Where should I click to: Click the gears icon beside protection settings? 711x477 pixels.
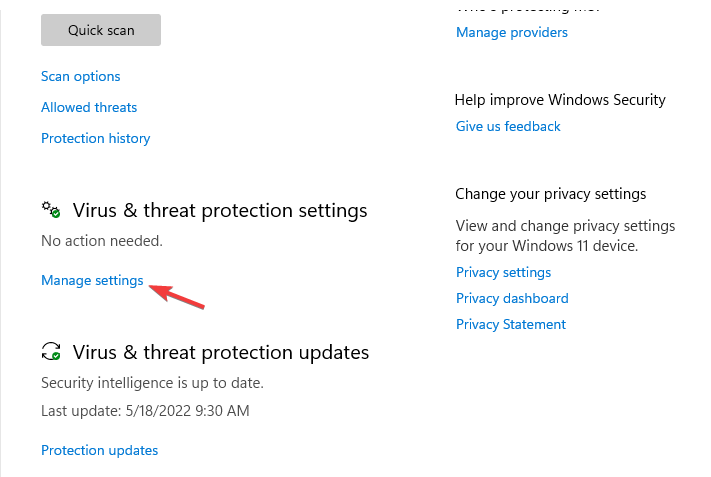point(51,211)
